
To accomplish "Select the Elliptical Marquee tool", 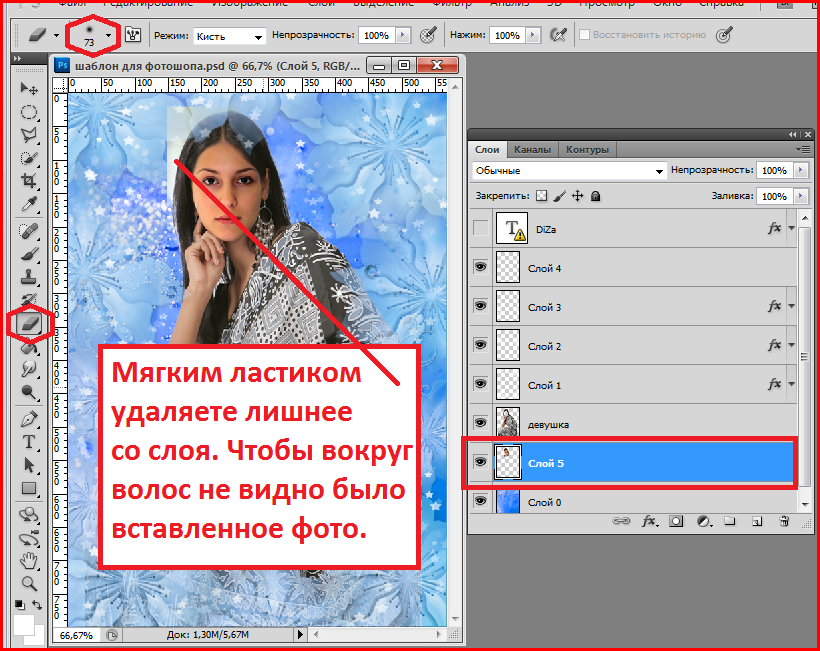I will click(x=29, y=112).
